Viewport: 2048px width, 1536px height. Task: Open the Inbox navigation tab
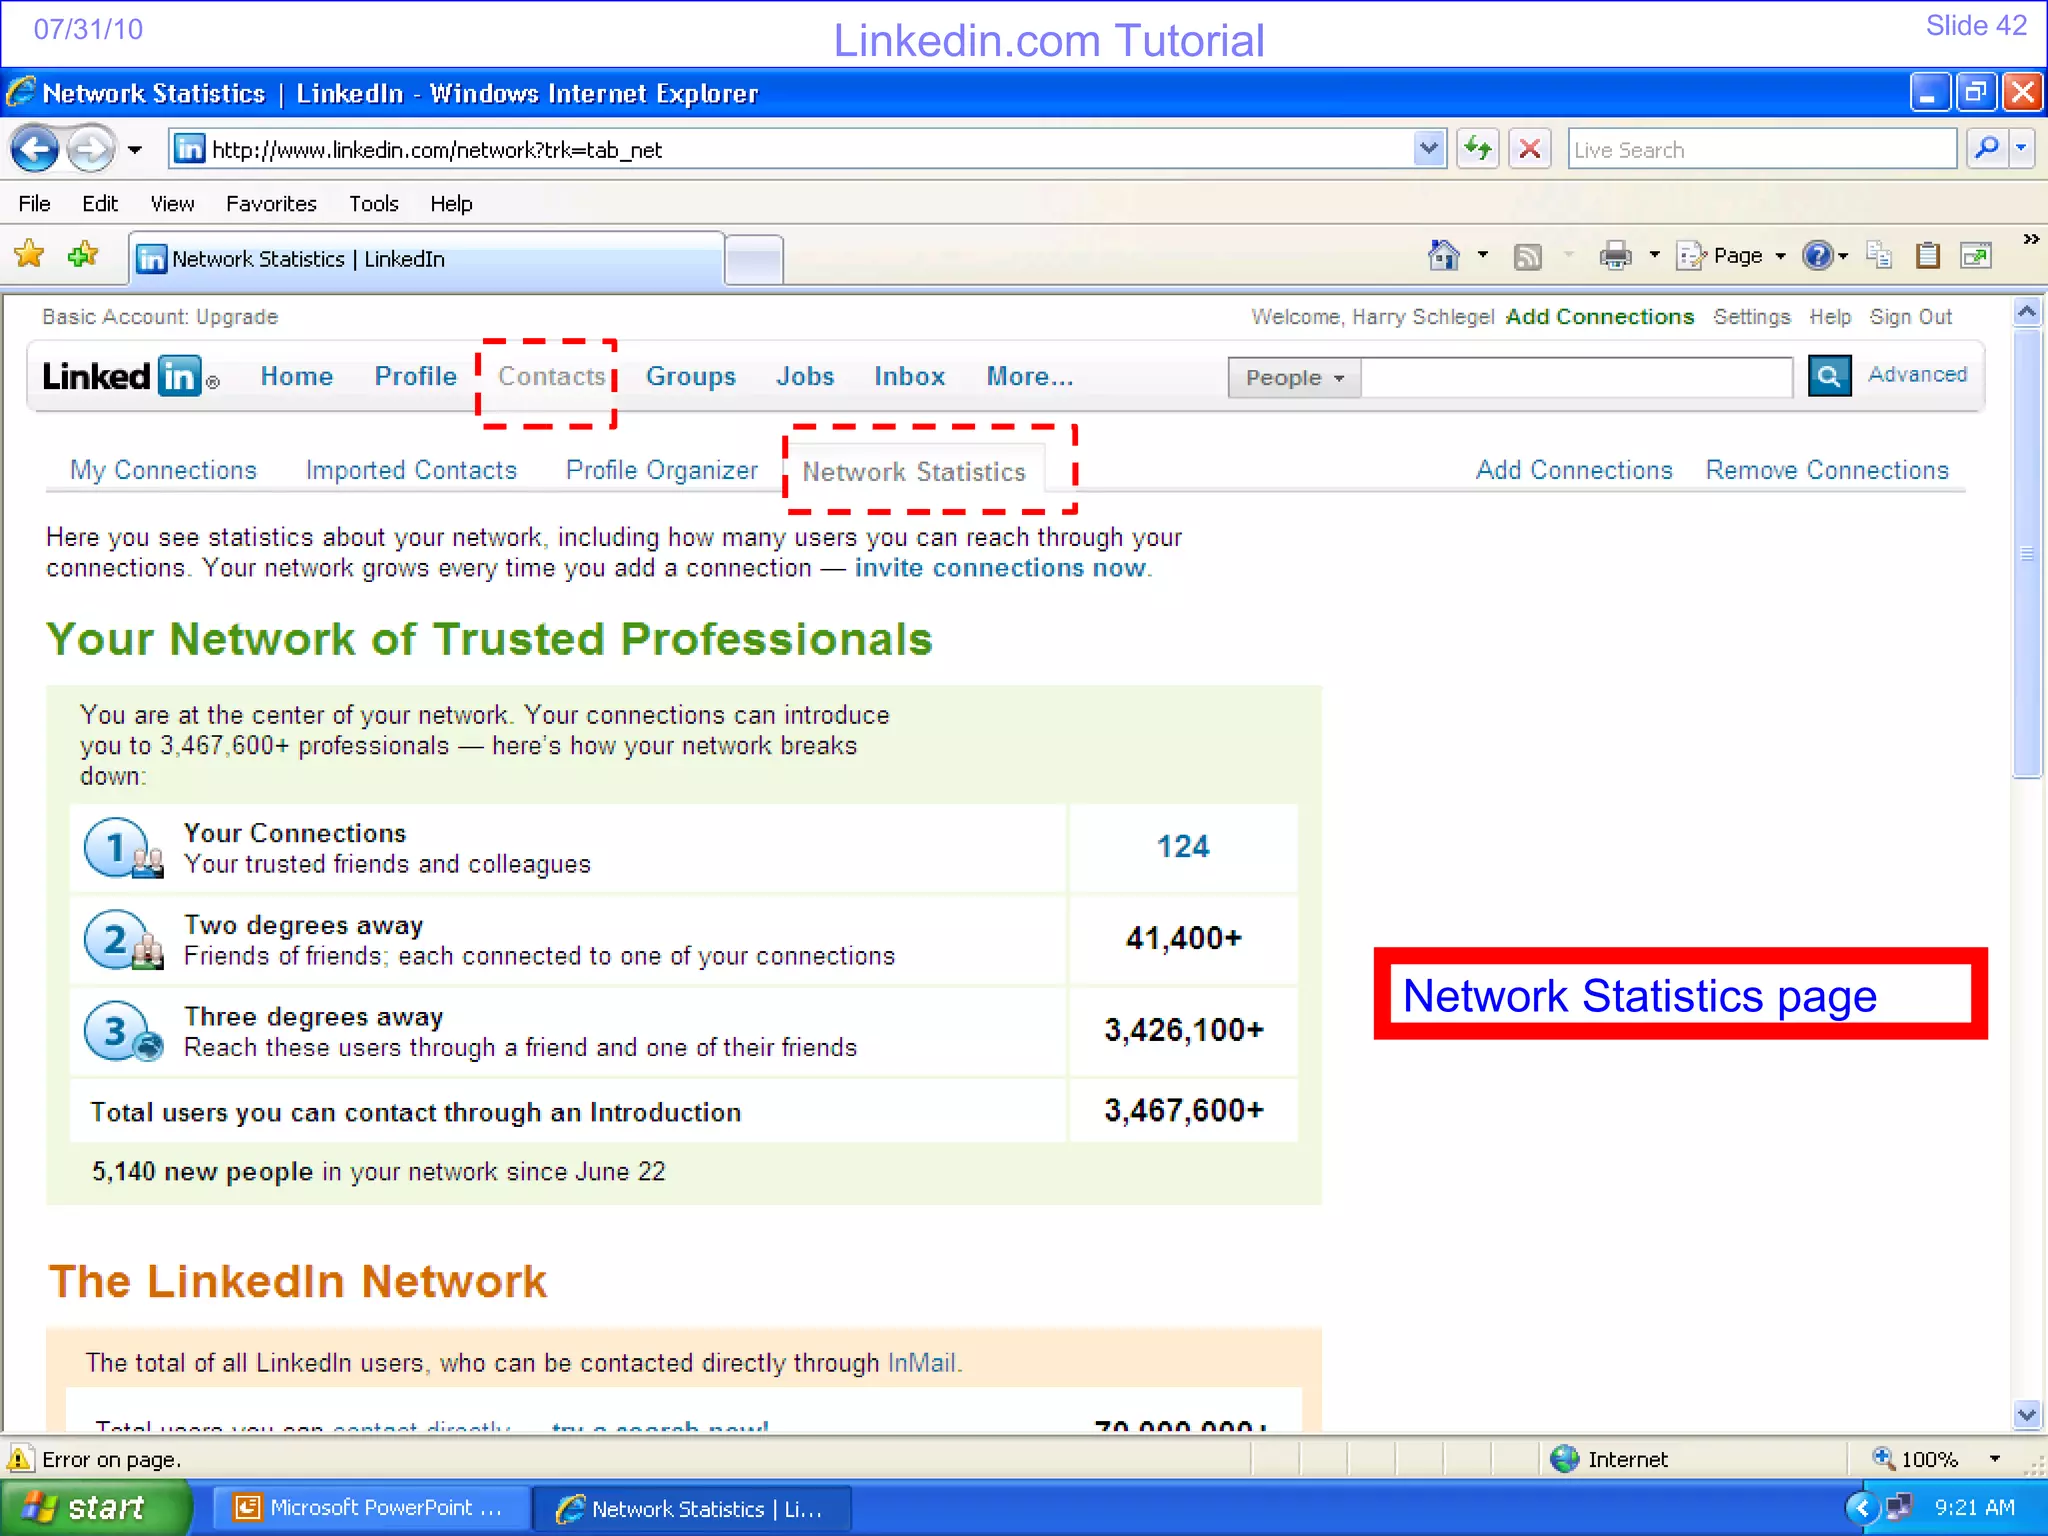[909, 376]
